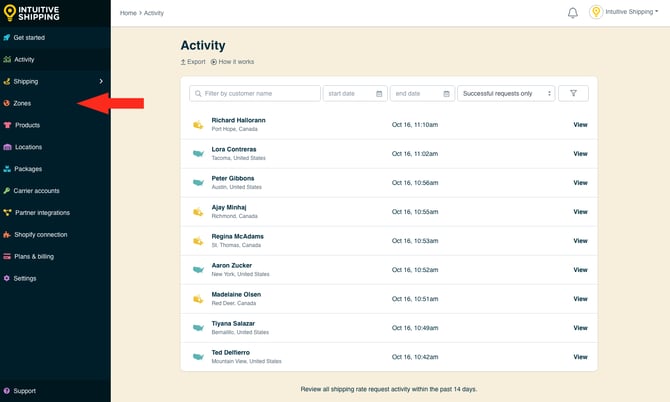Click the Export link
The height and width of the screenshot is (402, 670).
point(193,62)
